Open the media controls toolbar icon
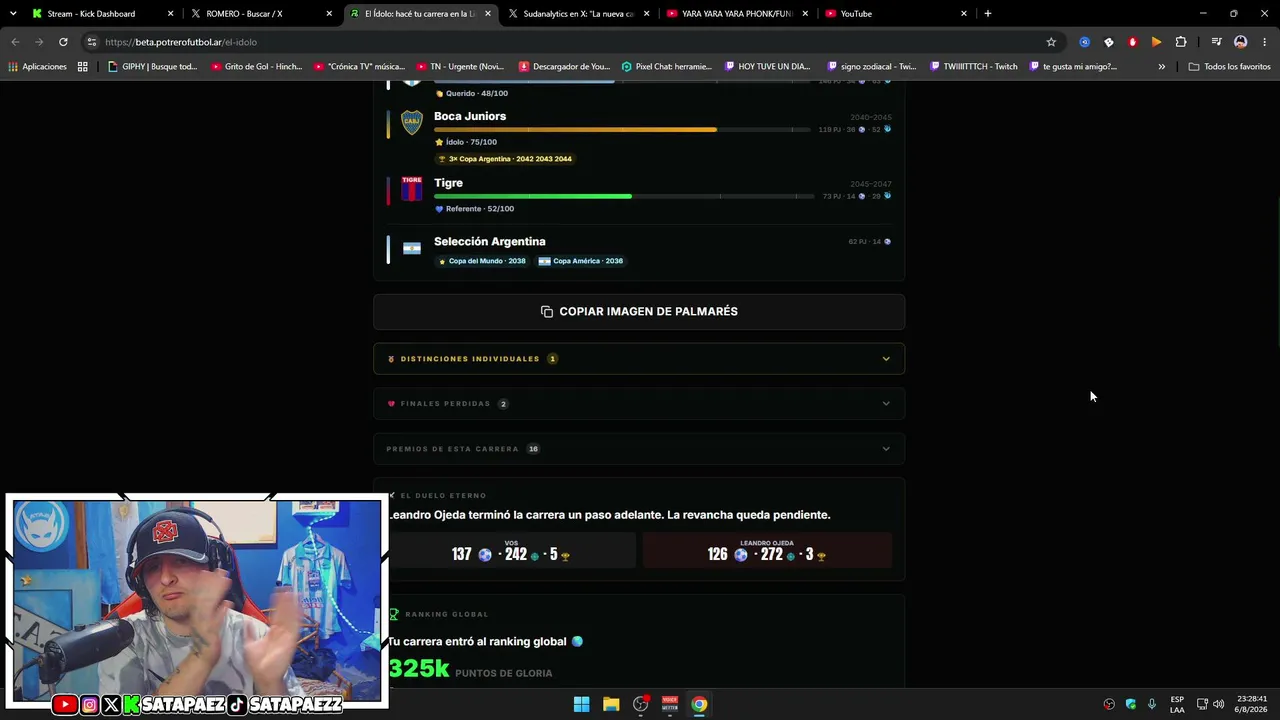This screenshot has width=1280, height=720. (x=1216, y=42)
